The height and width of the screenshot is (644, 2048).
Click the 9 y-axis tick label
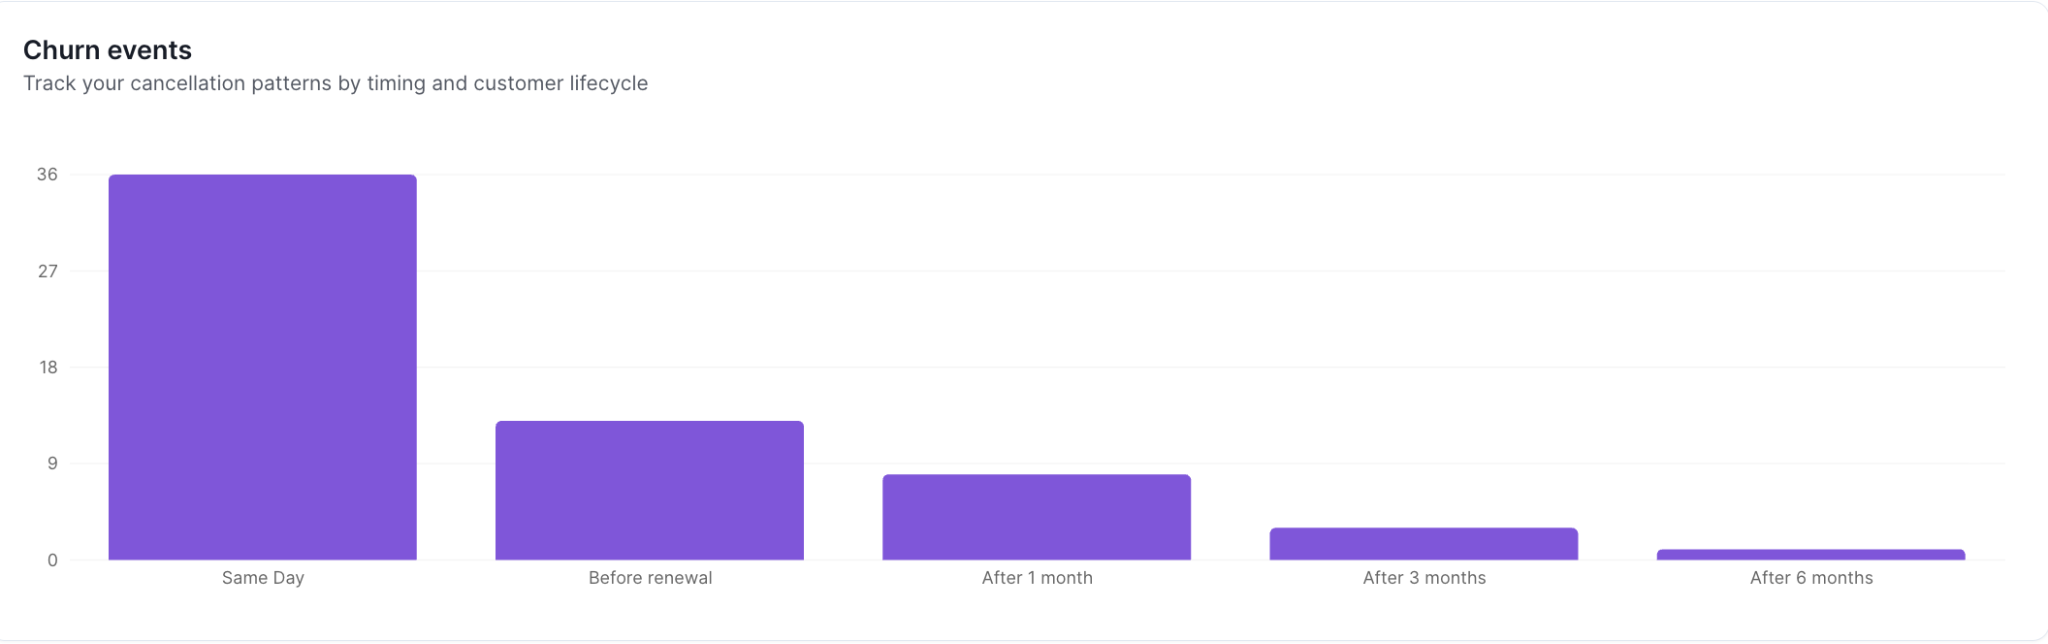[53, 463]
